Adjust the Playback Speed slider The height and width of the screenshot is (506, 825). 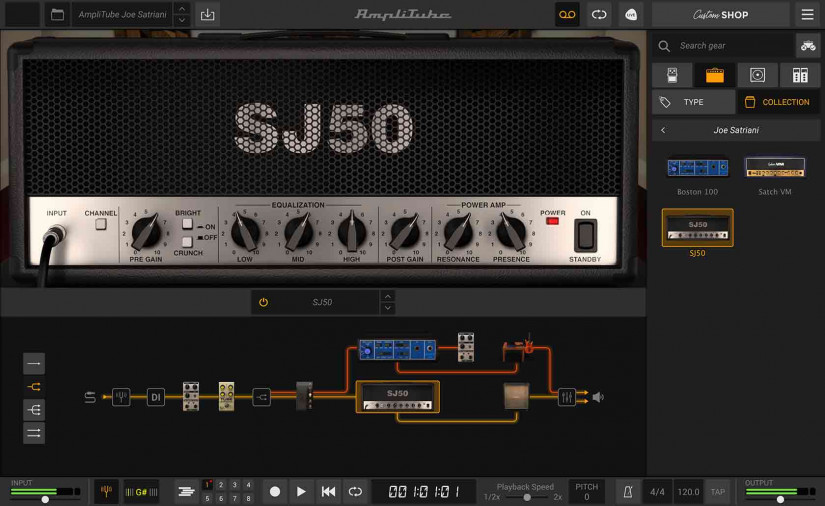pyautogui.click(x=527, y=497)
